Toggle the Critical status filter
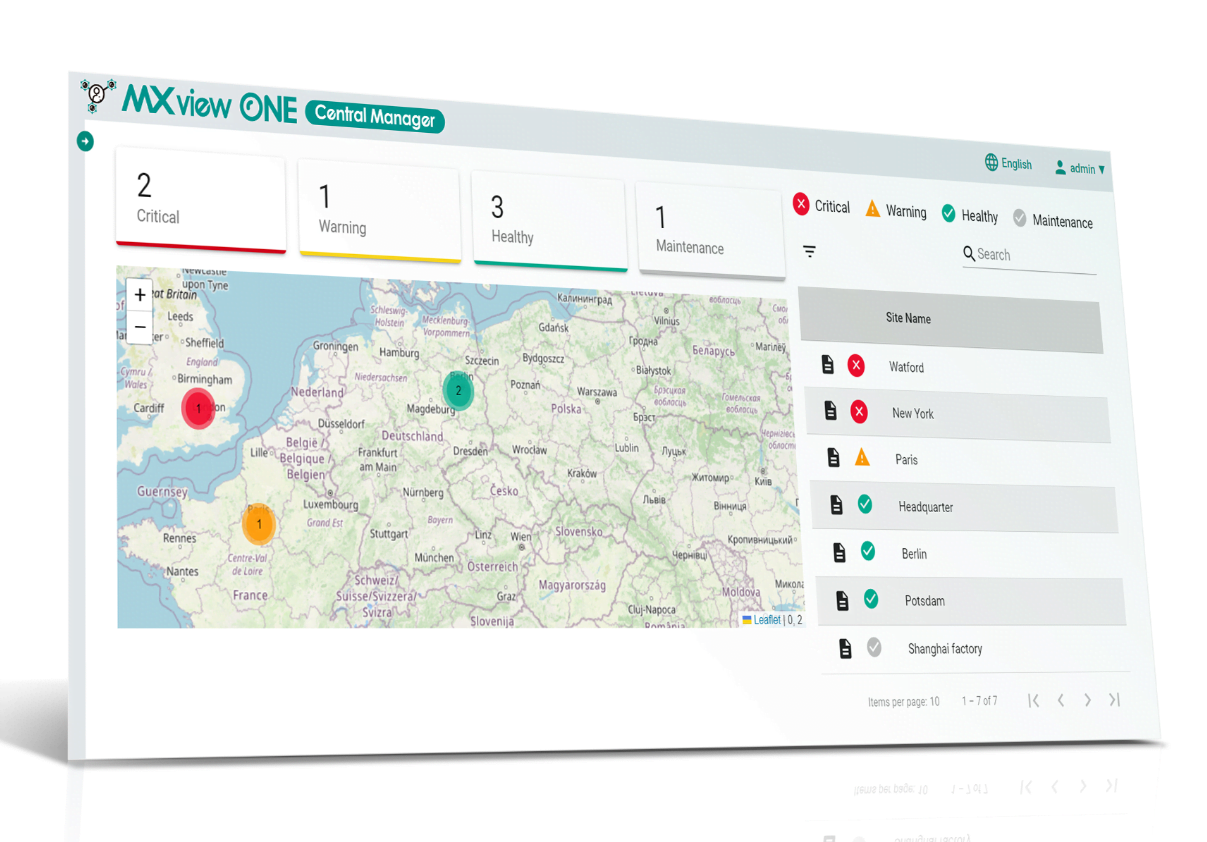 (821, 205)
